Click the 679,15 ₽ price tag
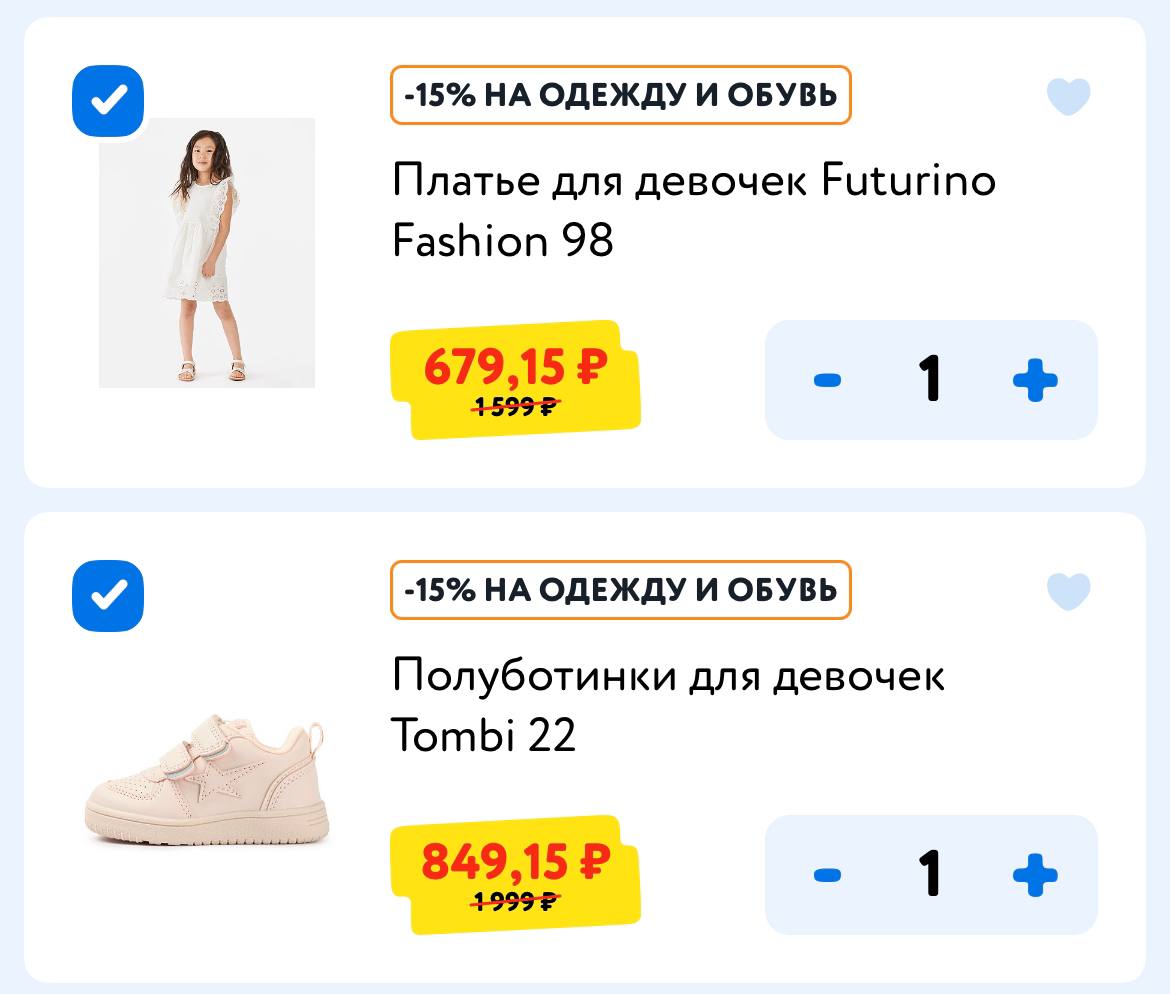The height and width of the screenshot is (994, 1170). (515, 367)
